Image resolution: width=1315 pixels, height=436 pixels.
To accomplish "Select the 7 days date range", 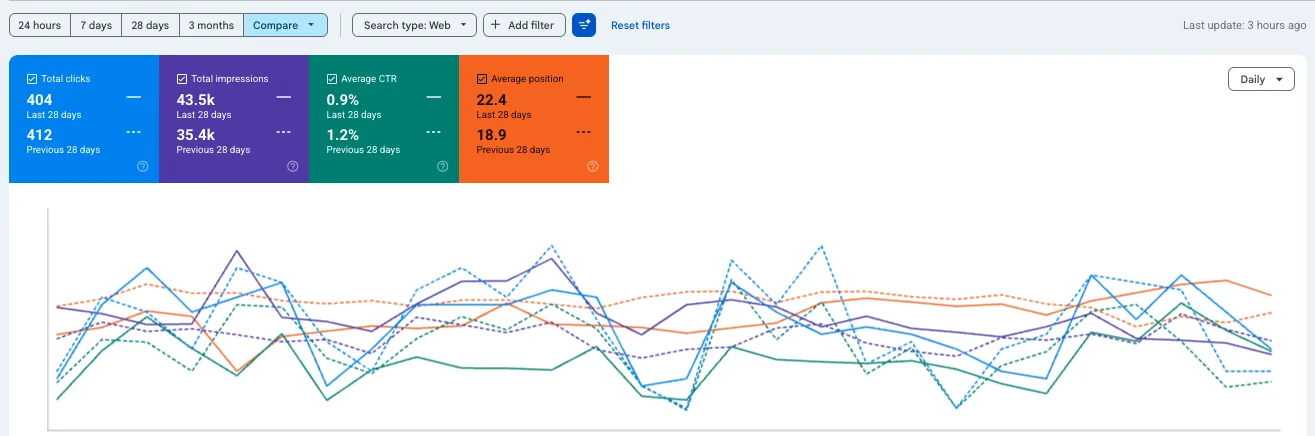I will pos(96,25).
